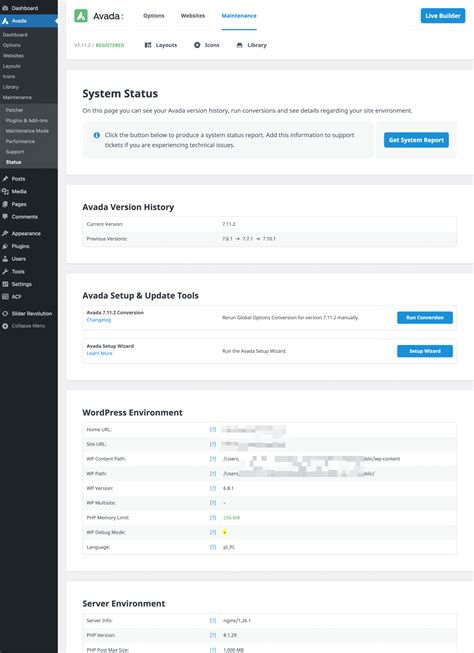474x653 pixels.
Task: Click the Posts pin icon
Action: pyautogui.click(x=5, y=179)
